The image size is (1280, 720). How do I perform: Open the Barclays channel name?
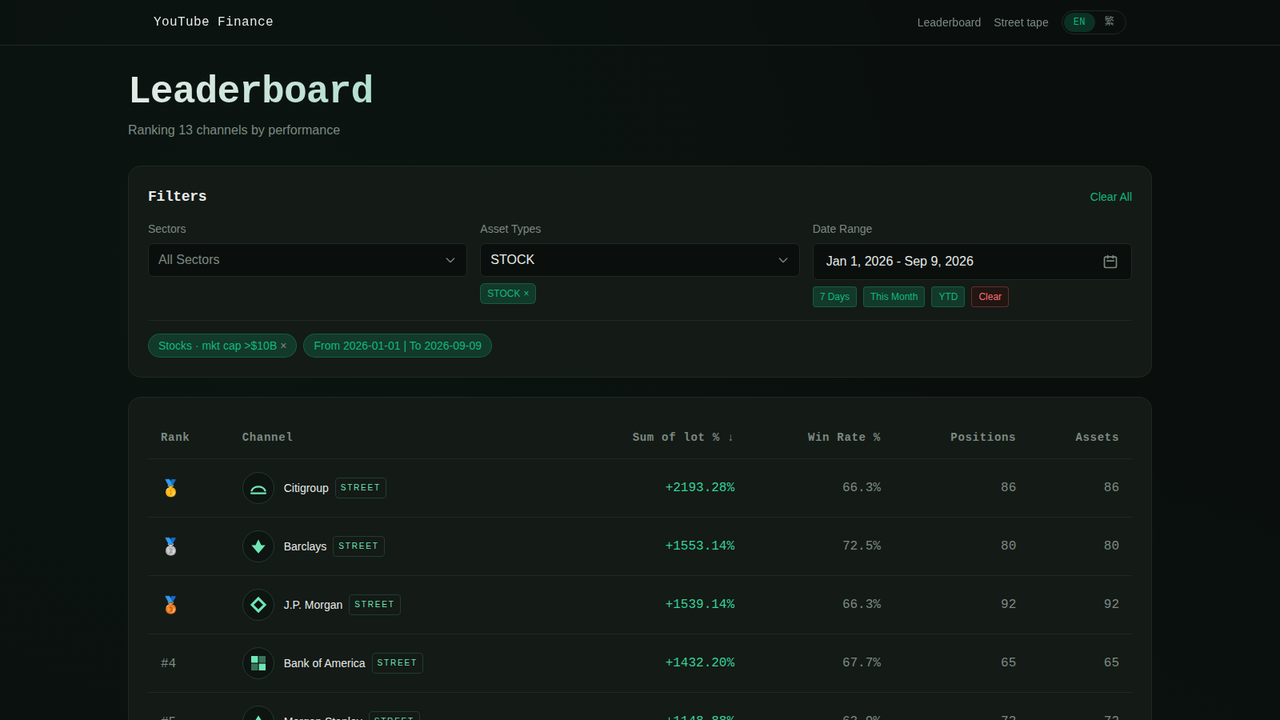(x=305, y=546)
